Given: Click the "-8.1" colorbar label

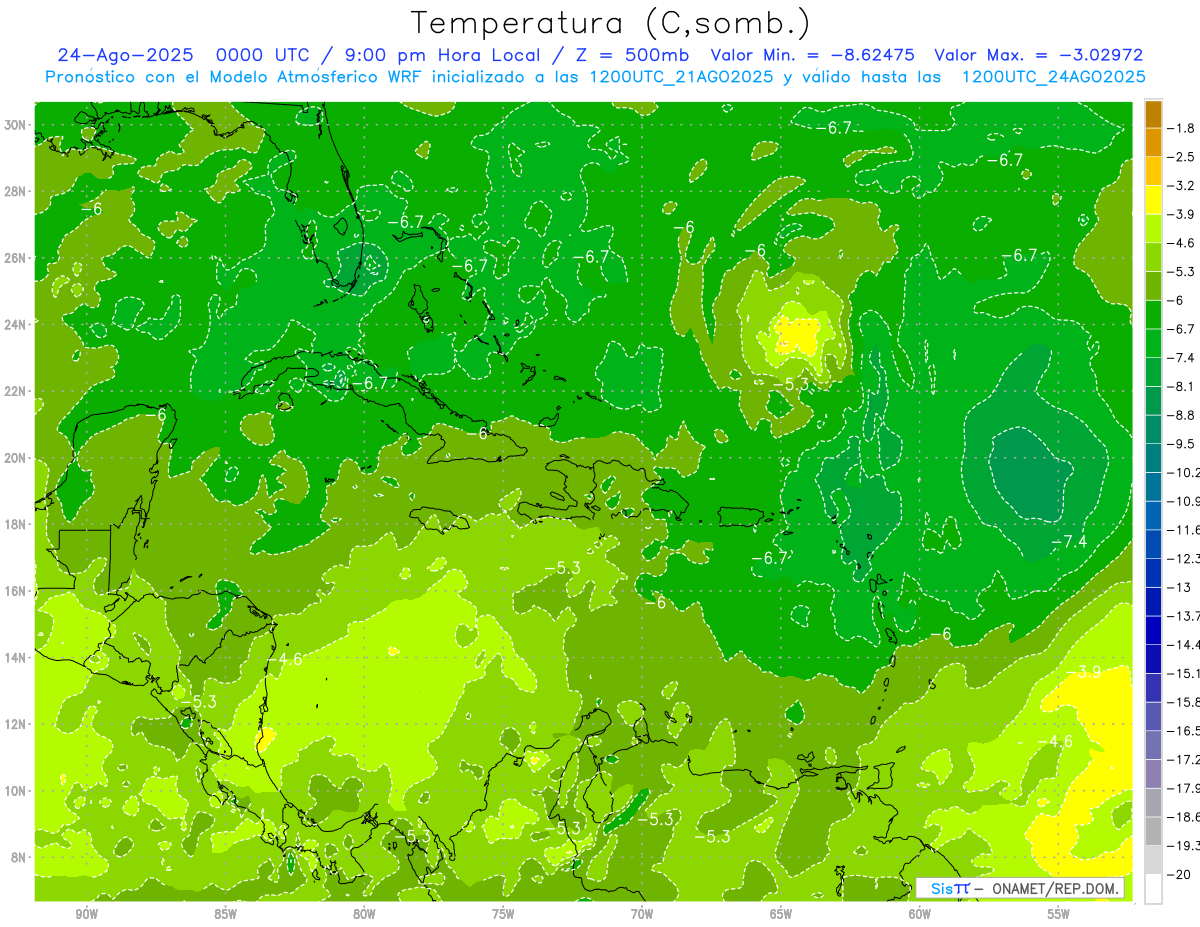Looking at the screenshot, I should click(x=1181, y=386).
